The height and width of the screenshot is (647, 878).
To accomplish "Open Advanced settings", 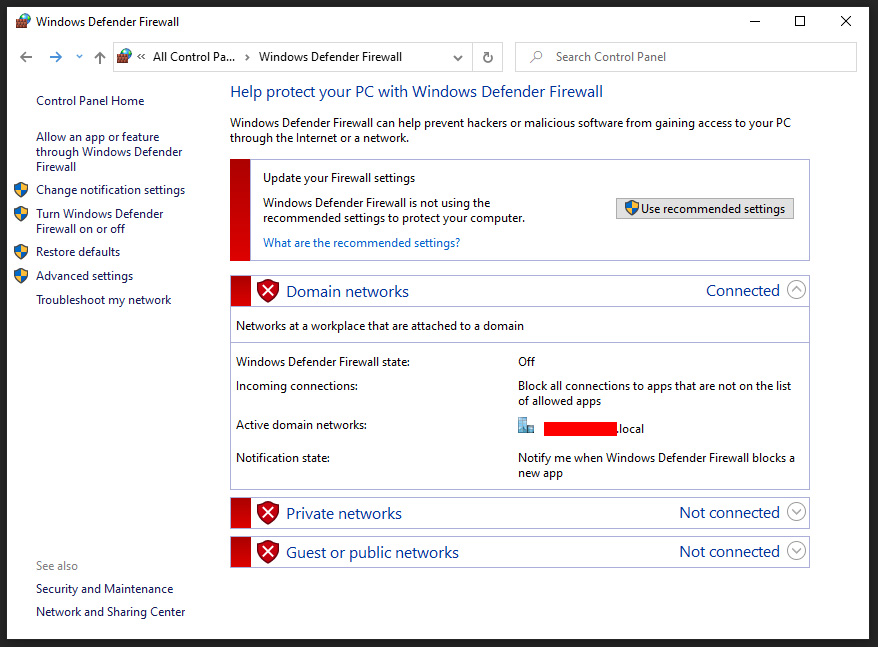I will pos(85,276).
